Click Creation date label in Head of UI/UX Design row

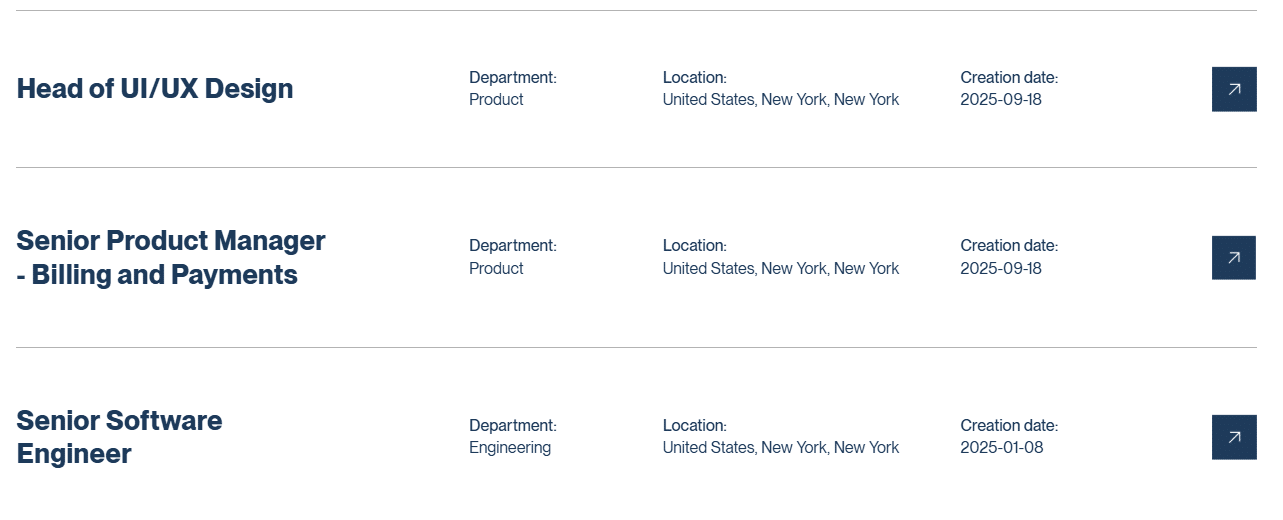[1009, 78]
